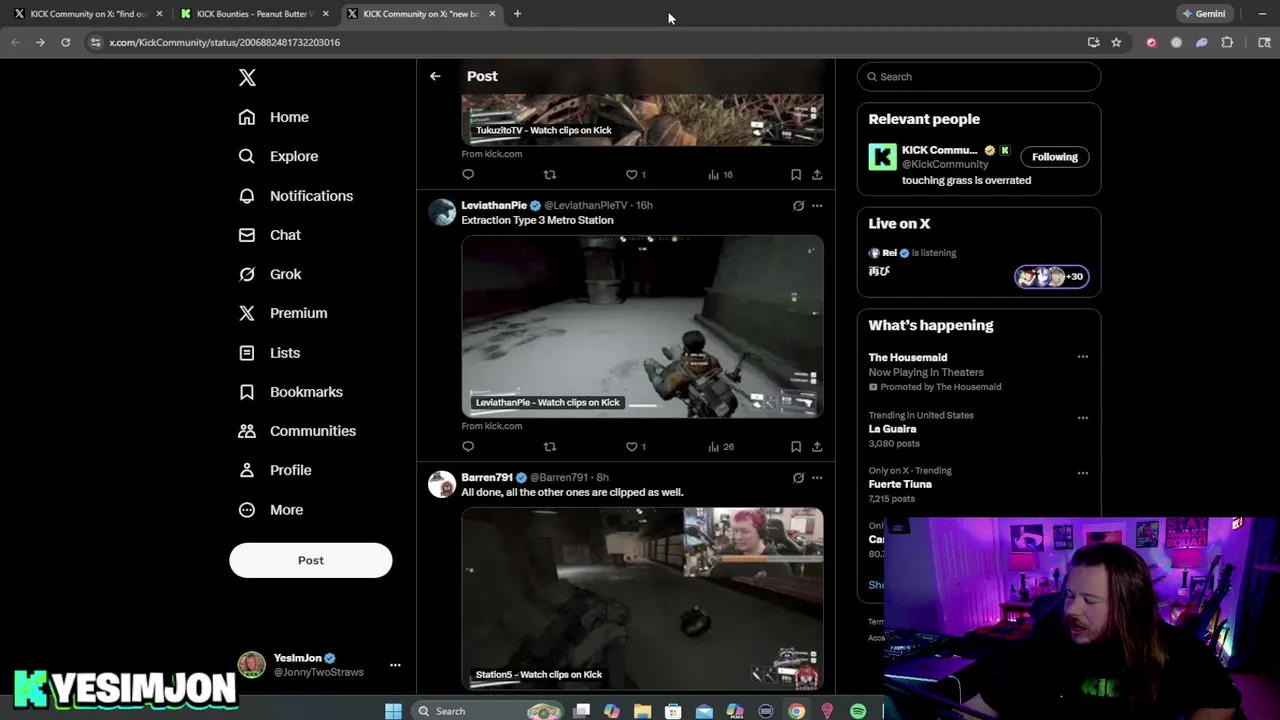The image size is (1280, 720).
Task: Open YesImJon account options menu
Action: click(x=395, y=665)
